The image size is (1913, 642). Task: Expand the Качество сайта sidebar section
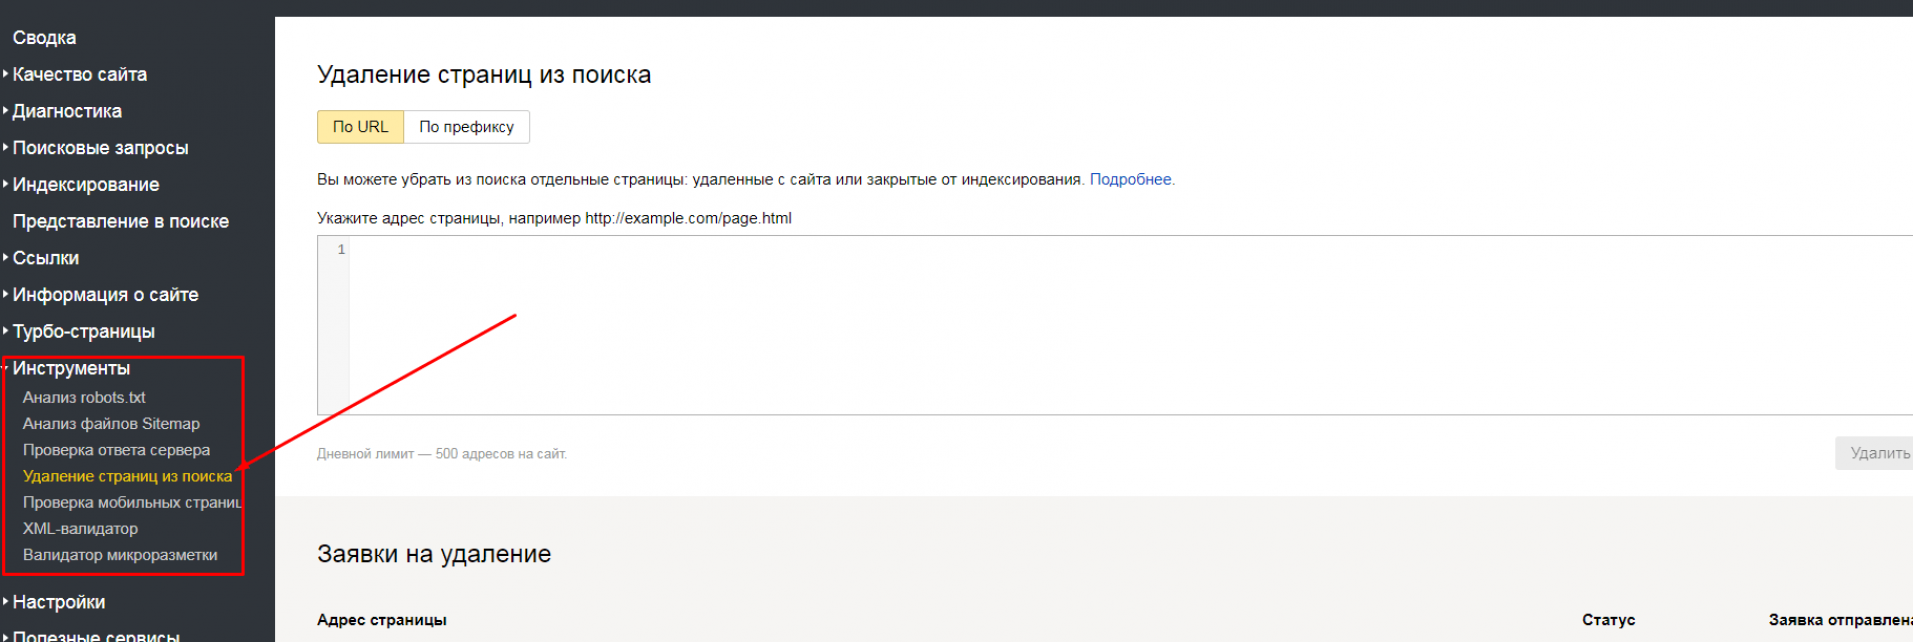pyautogui.click(x=79, y=74)
